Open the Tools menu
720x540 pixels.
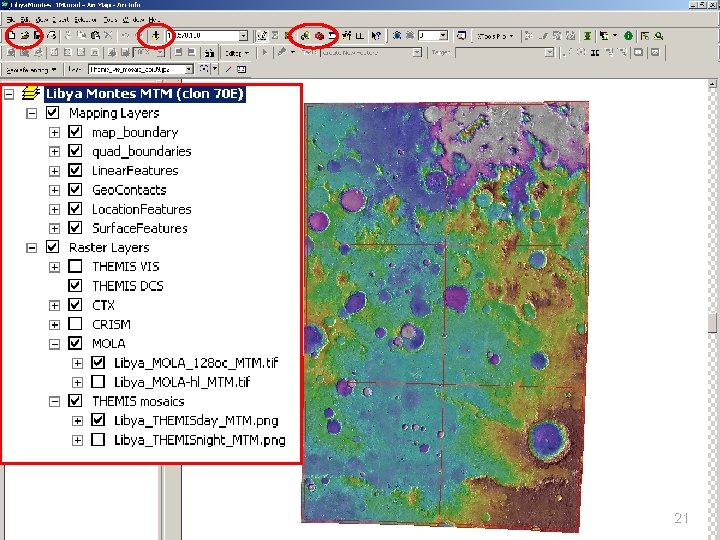pos(110,20)
